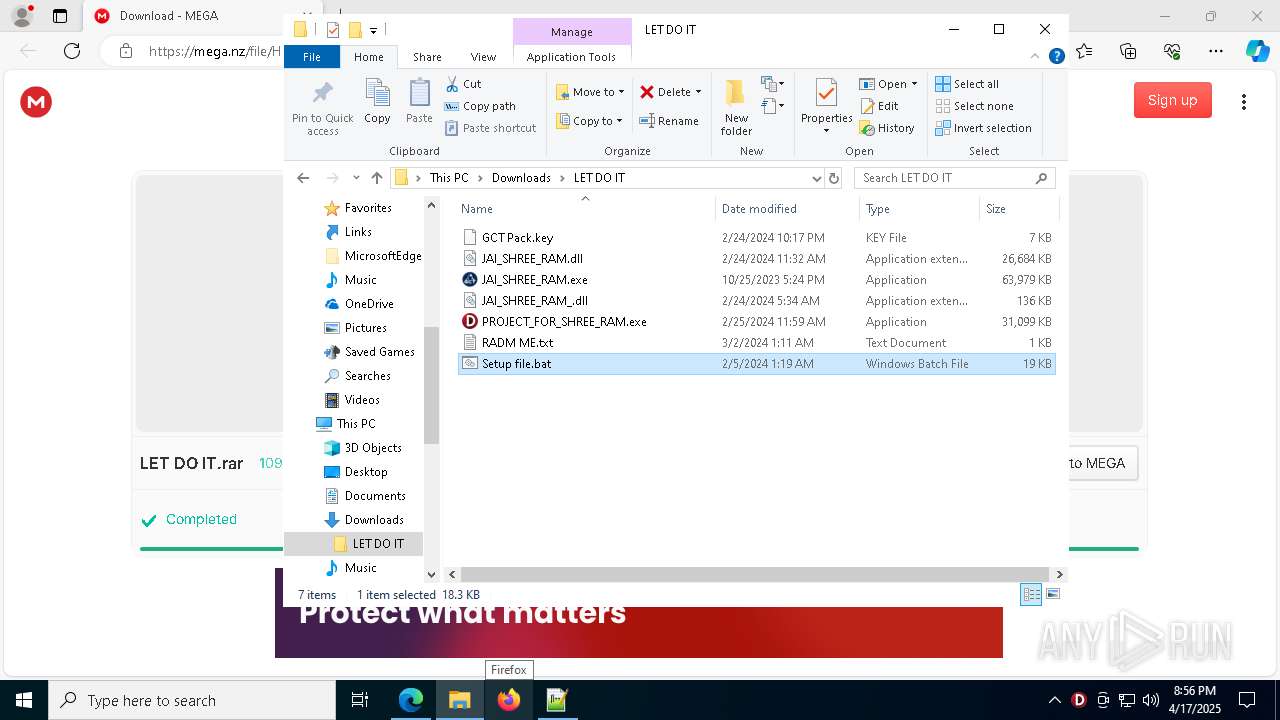Switch to the View ribbon tab
Image resolution: width=1280 pixels, height=720 pixels.
(x=483, y=57)
